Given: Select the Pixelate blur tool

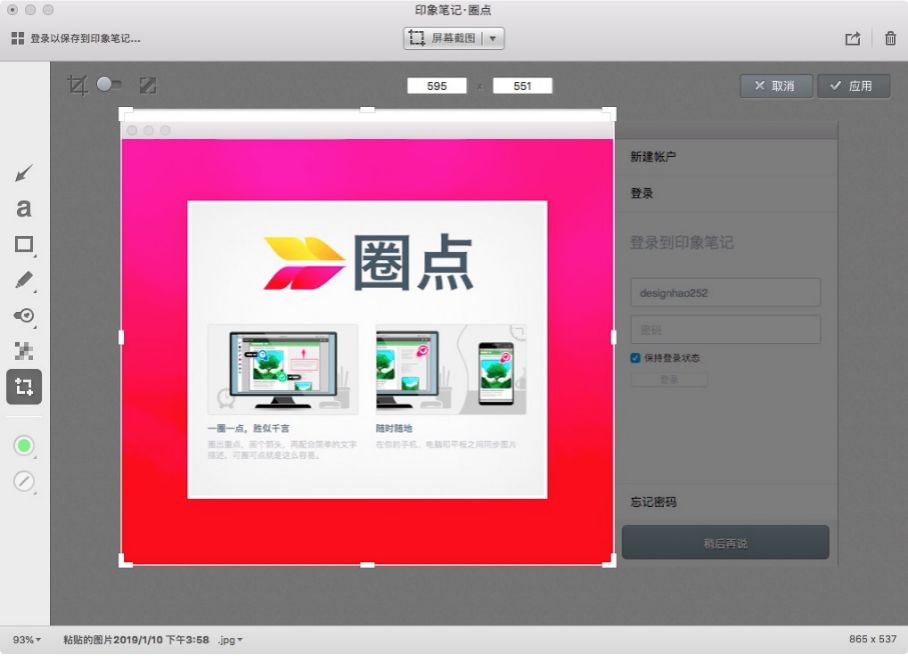Looking at the screenshot, I should 24,351.
